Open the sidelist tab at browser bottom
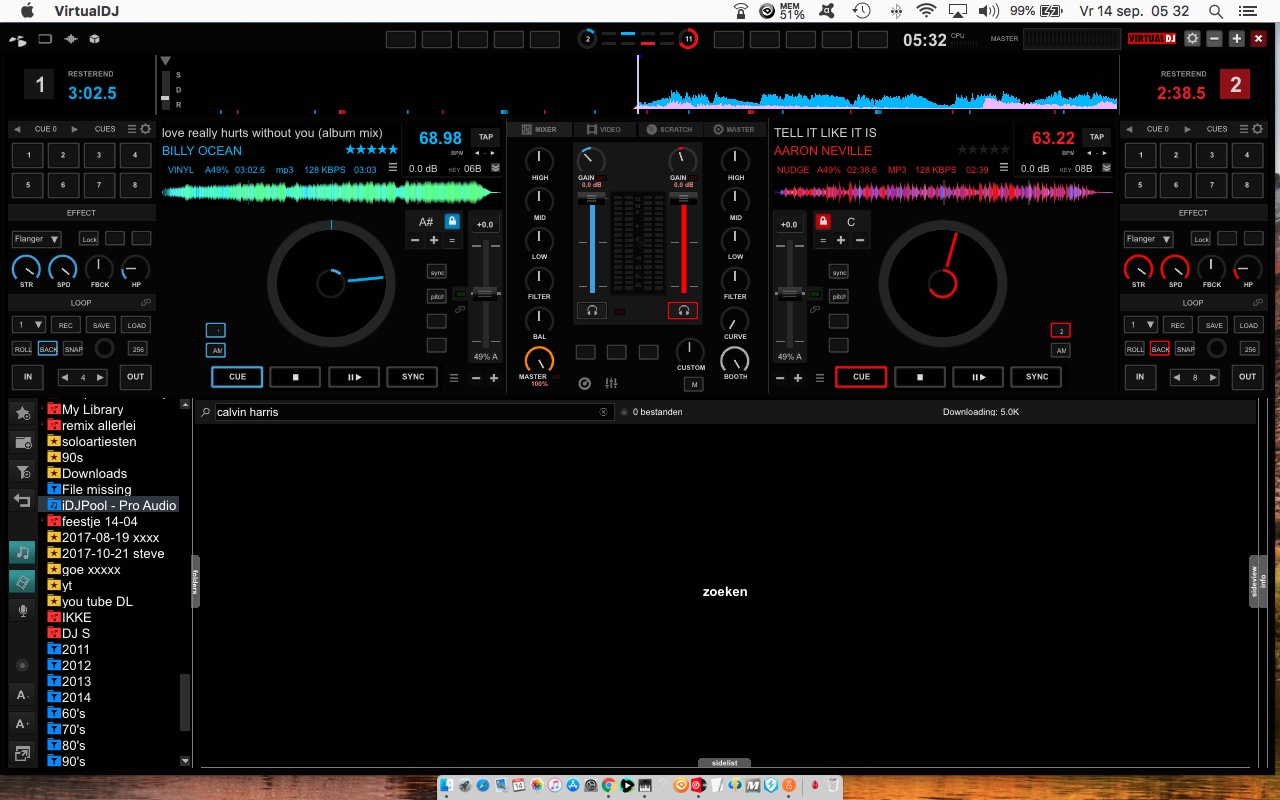Viewport: 1280px width, 800px height. point(724,763)
